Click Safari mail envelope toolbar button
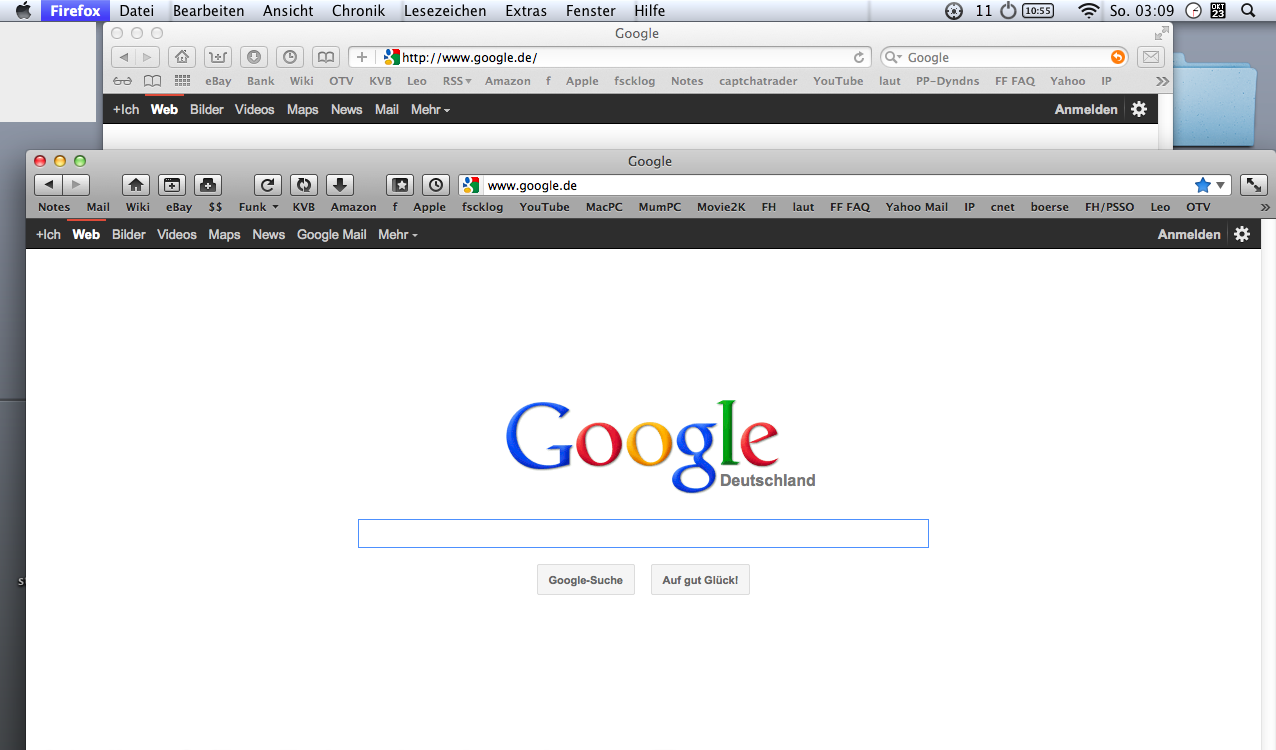 click(x=1151, y=57)
